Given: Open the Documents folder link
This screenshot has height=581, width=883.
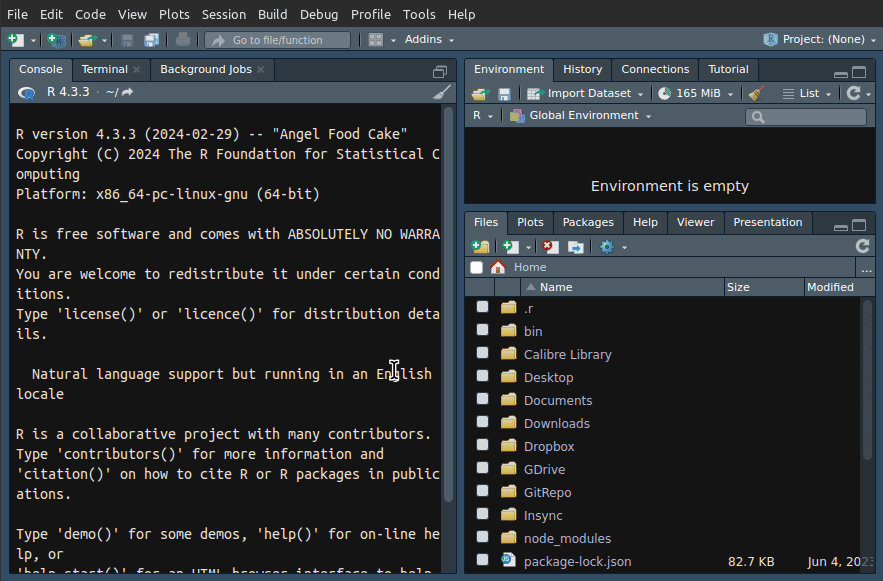Looking at the screenshot, I should pos(558,400).
